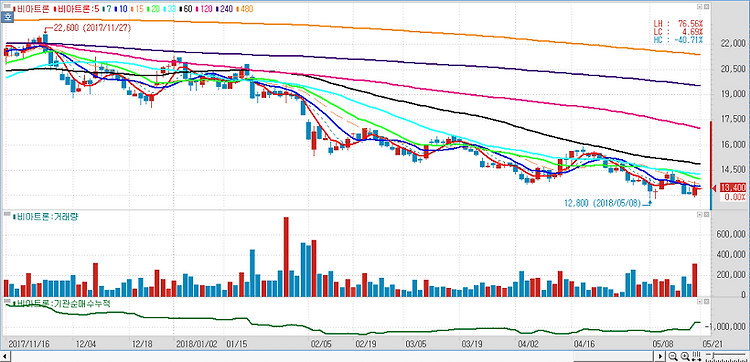The width and height of the screenshot is (750, 362).
Task: Click the tallest red volume bar
Action: click(x=286, y=257)
